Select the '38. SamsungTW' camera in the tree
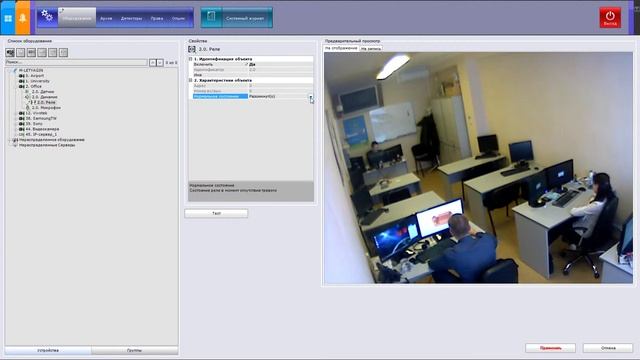This screenshot has width=640, height=360. (x=41, y=118)
